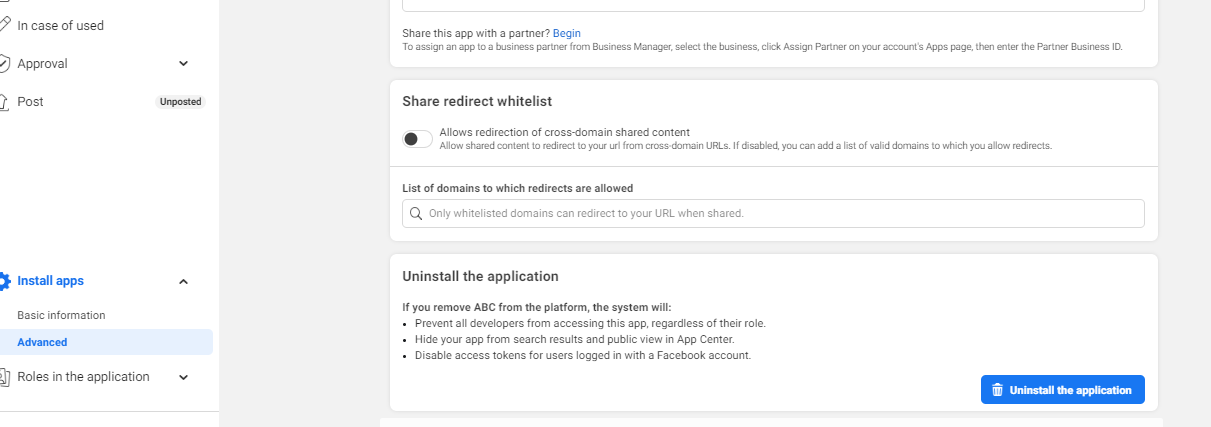Click the Begin link to share app
This screenshot has height=427, width=1211.
click(x=566, y=34)
